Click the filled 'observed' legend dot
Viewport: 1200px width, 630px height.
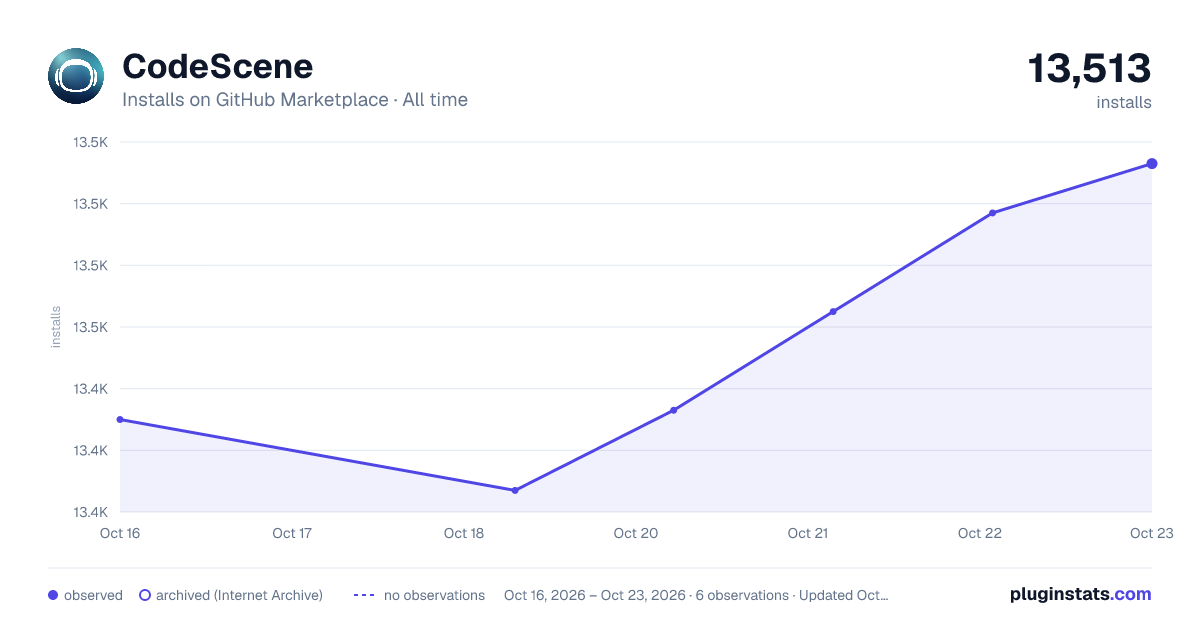53,595
